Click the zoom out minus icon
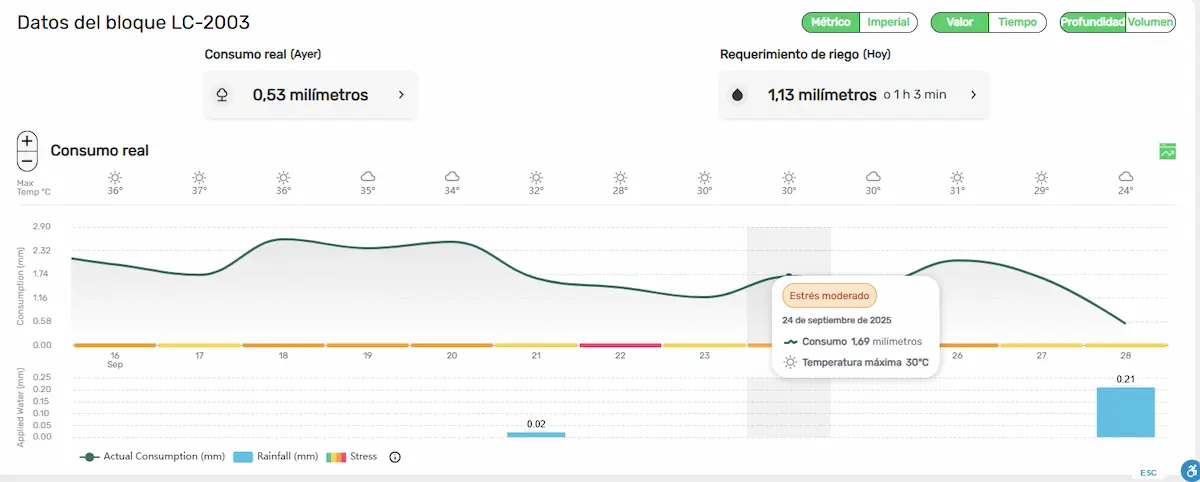 (28, 160)
